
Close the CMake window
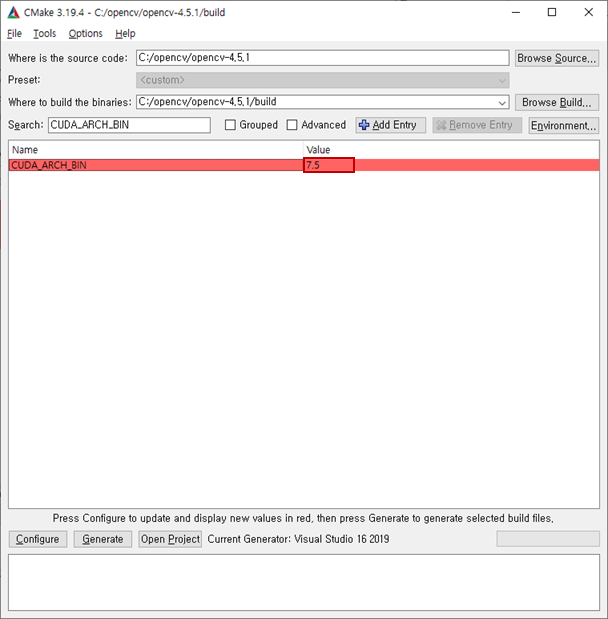pyautogui.click(x=588, y=13)
